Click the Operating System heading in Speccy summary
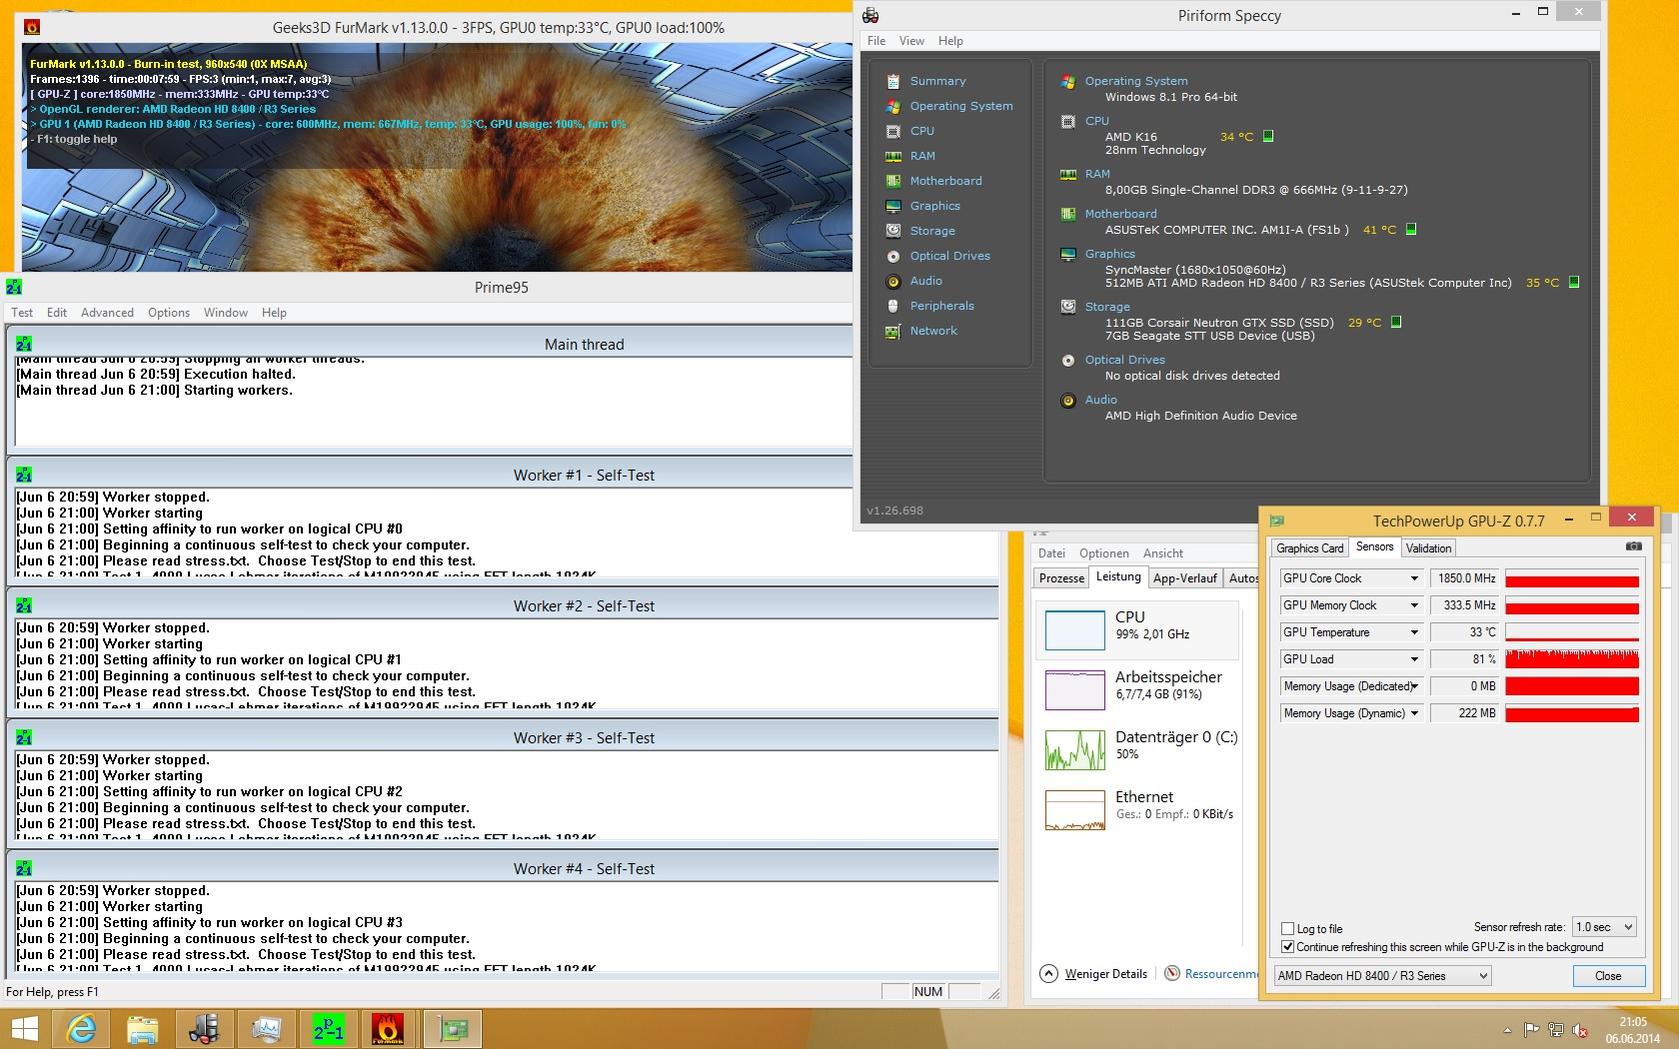This screenshot has width=1679, height=1049. [1136, 81]
